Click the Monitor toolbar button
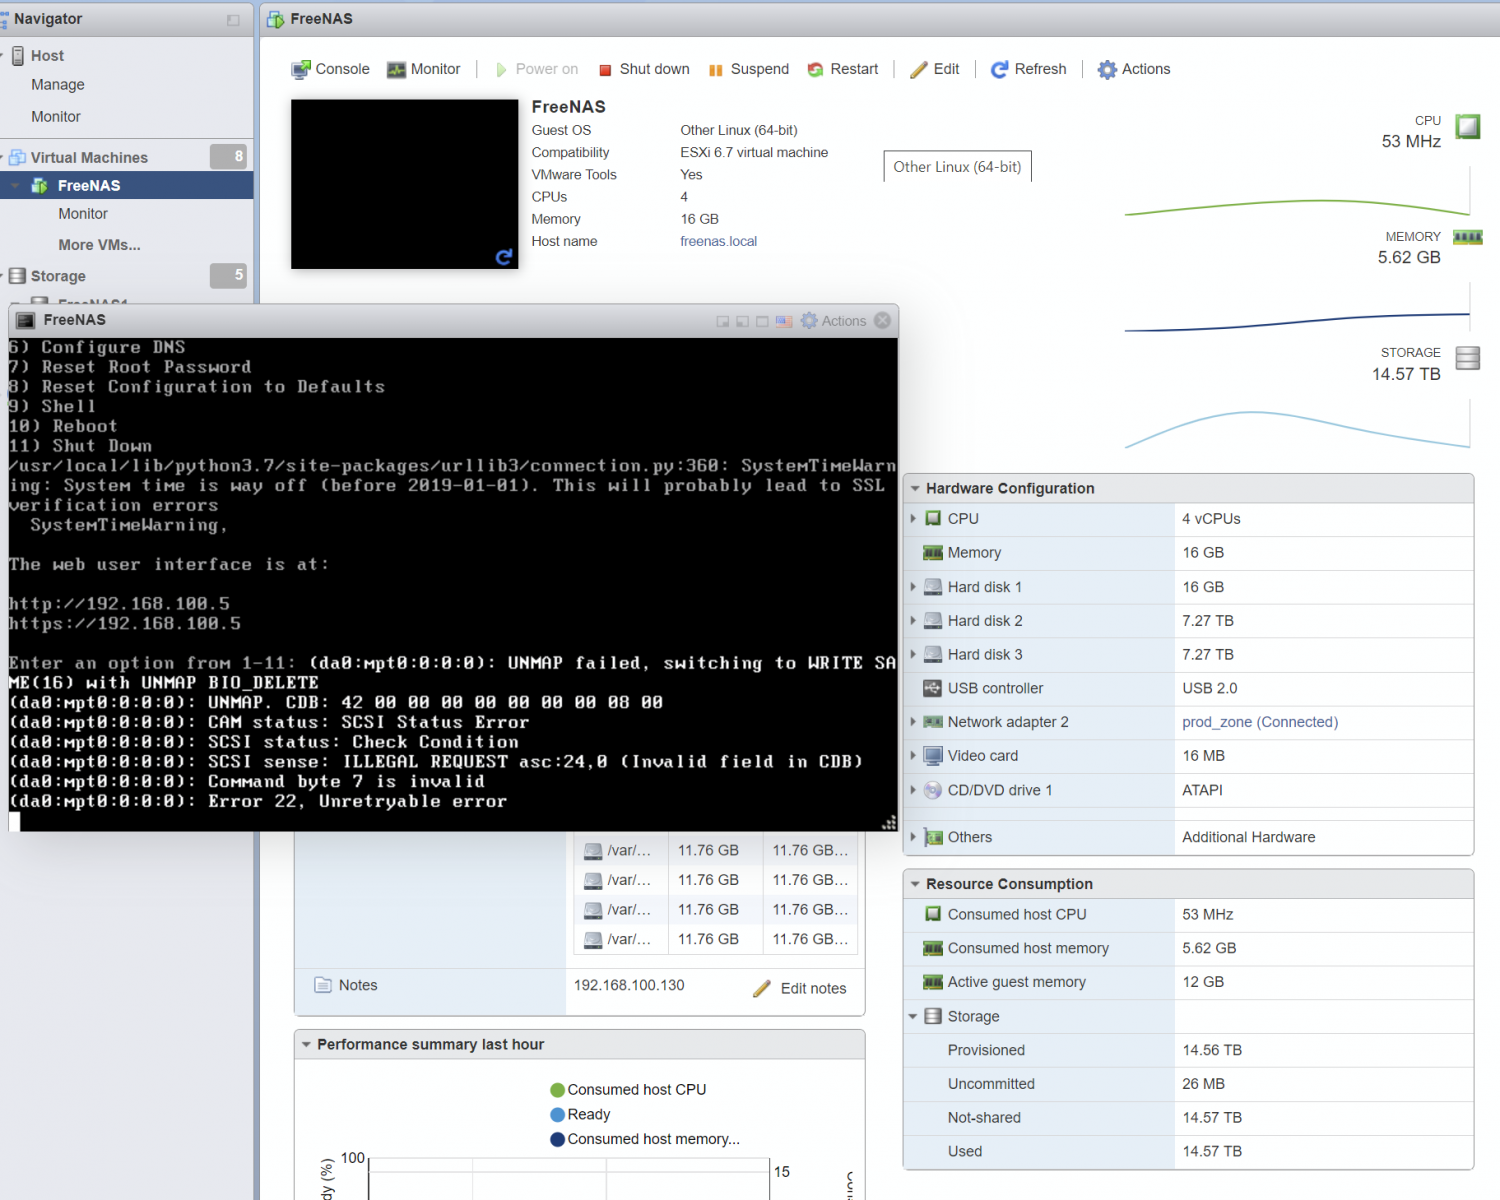Image resolution: width=1500 pixels, height=1200 pixels. [x=424, y=69]
